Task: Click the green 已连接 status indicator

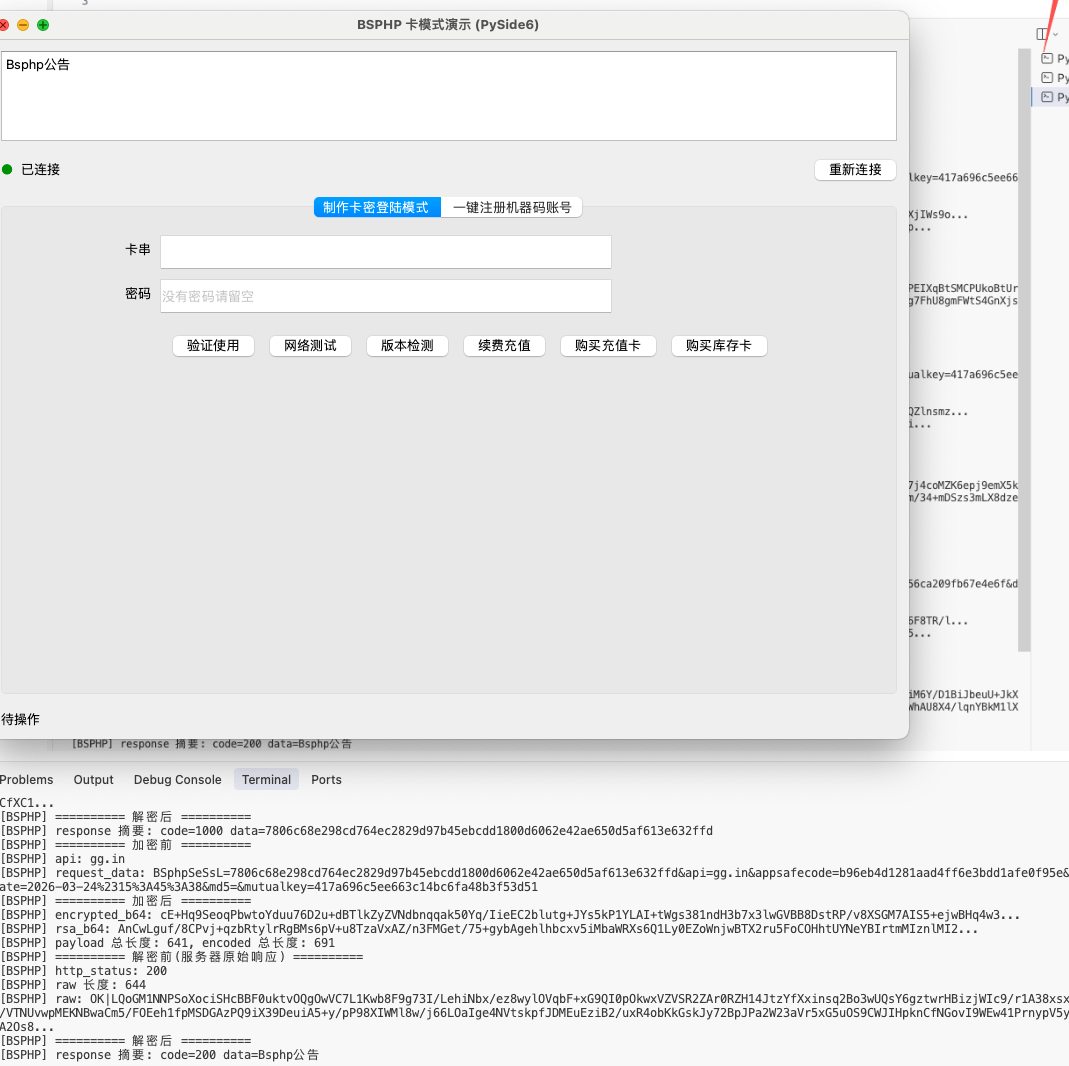Action: [7, 170]
